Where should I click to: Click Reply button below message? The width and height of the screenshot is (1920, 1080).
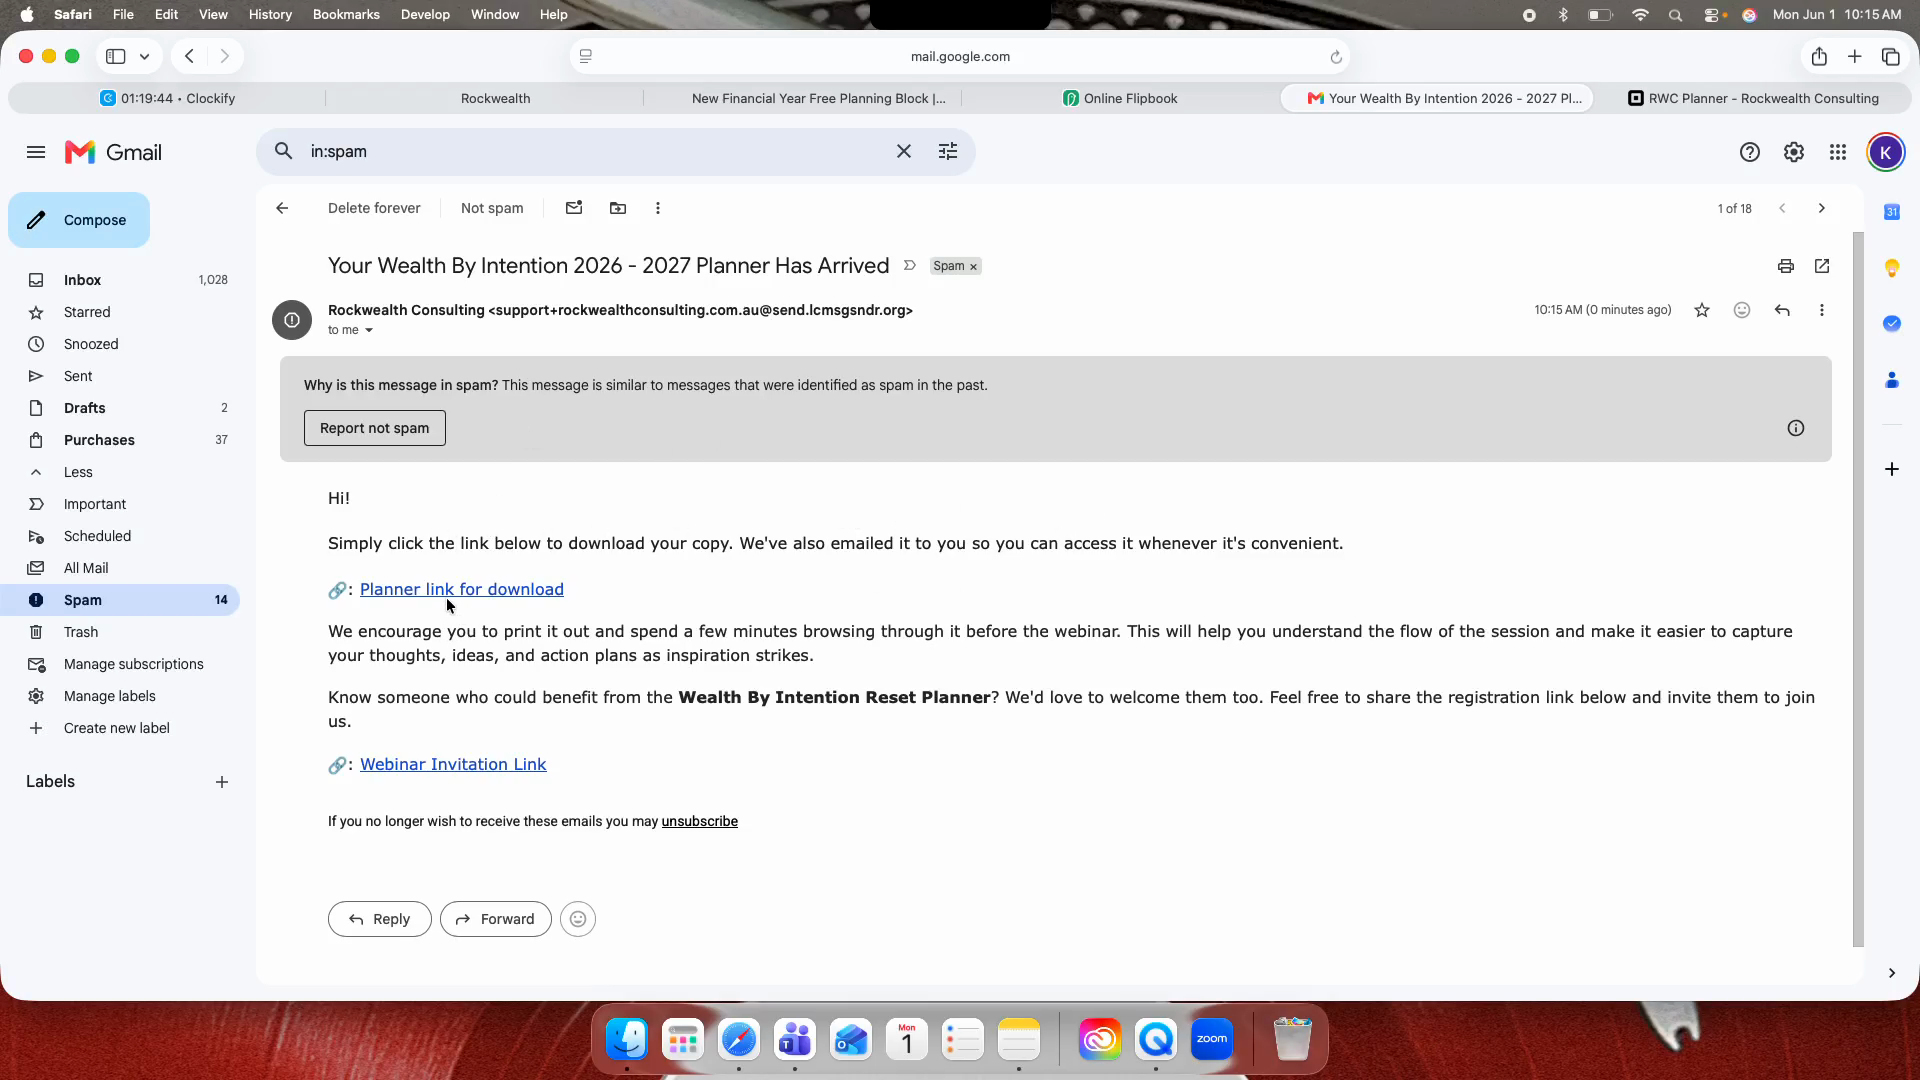(380, 919)
